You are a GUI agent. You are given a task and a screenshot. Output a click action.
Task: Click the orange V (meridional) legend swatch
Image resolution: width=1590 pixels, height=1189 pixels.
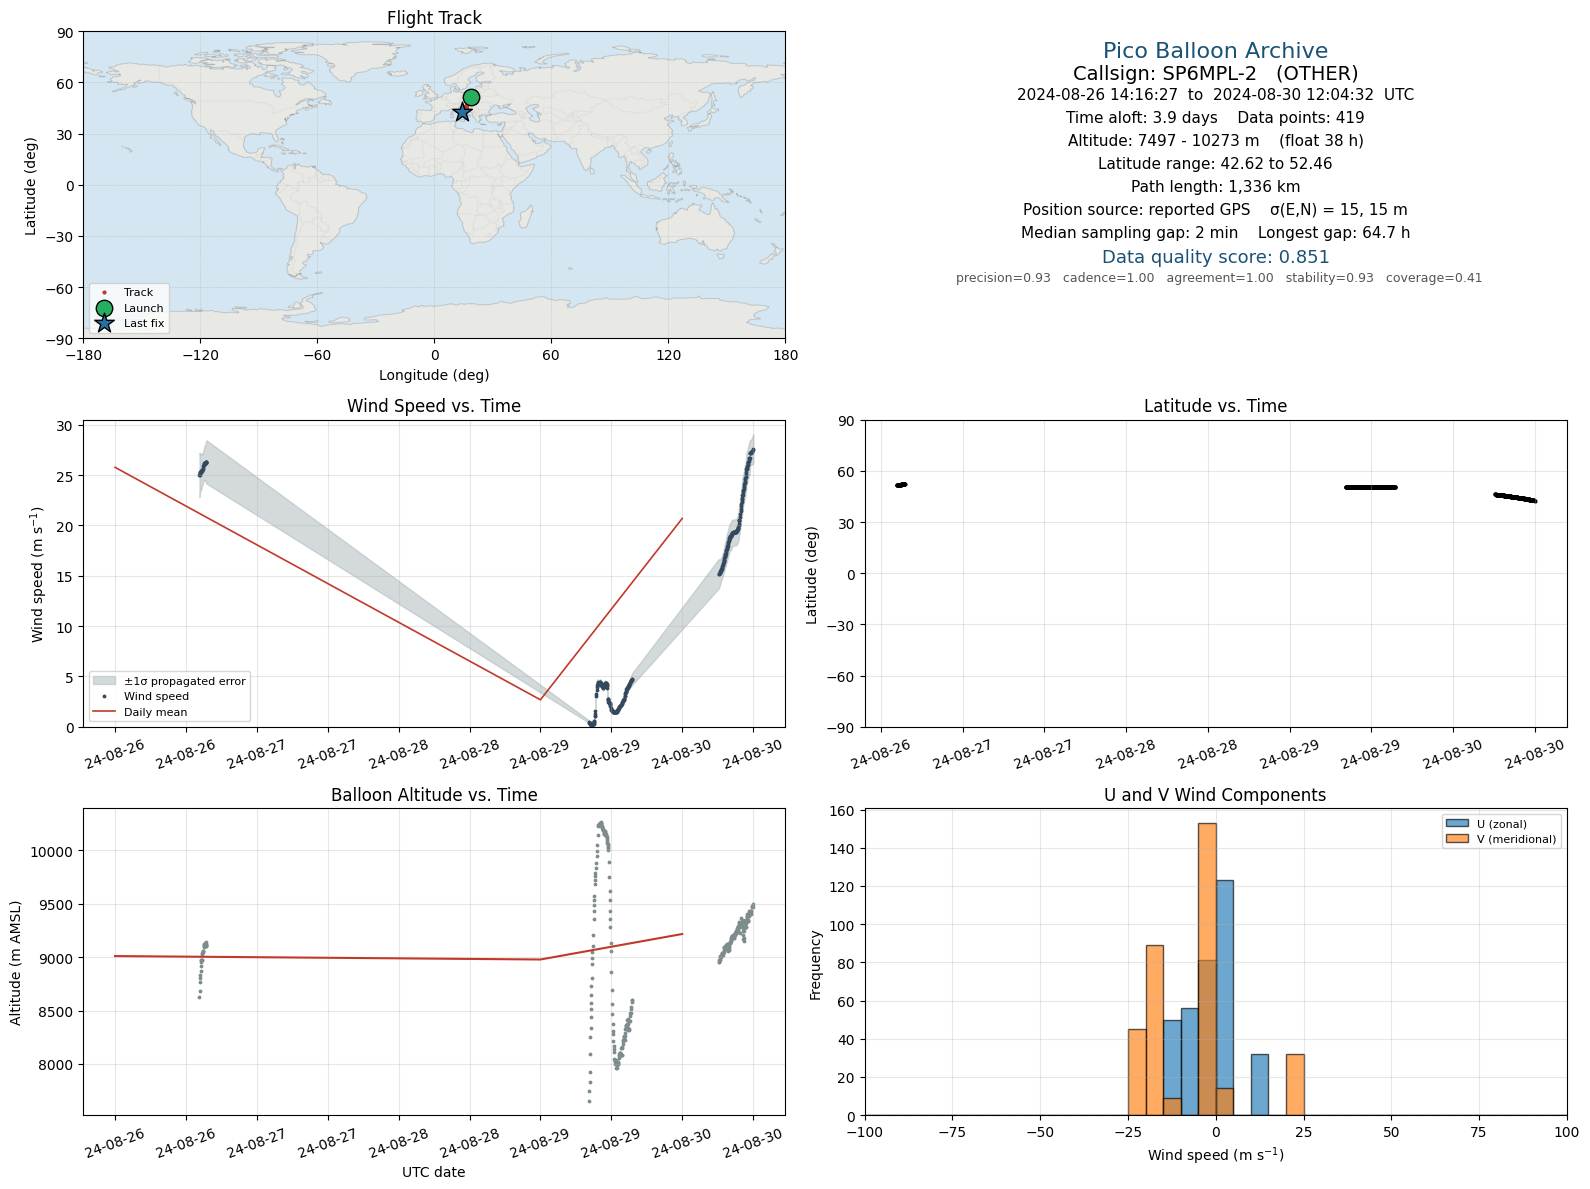pos(1457,839)
